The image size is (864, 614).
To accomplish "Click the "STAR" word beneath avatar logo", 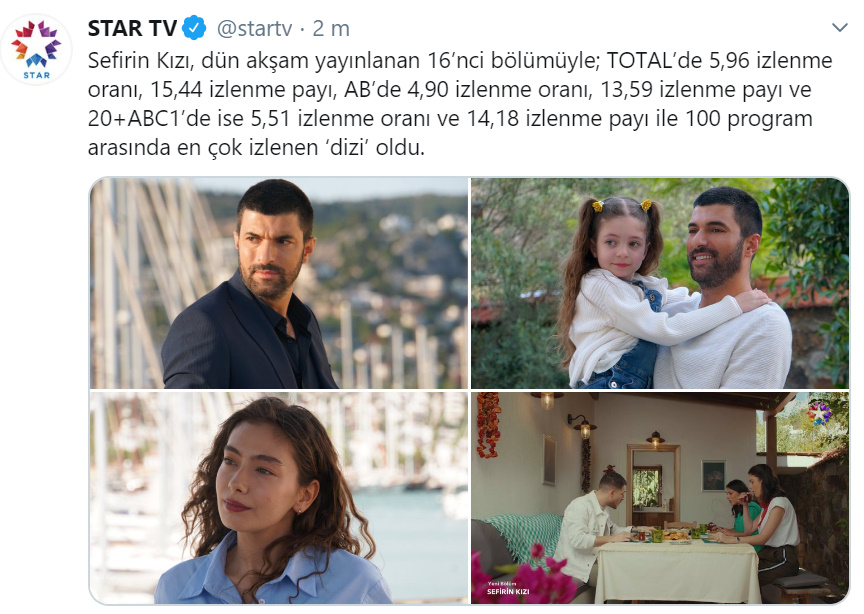I will (x=36, y=75).
